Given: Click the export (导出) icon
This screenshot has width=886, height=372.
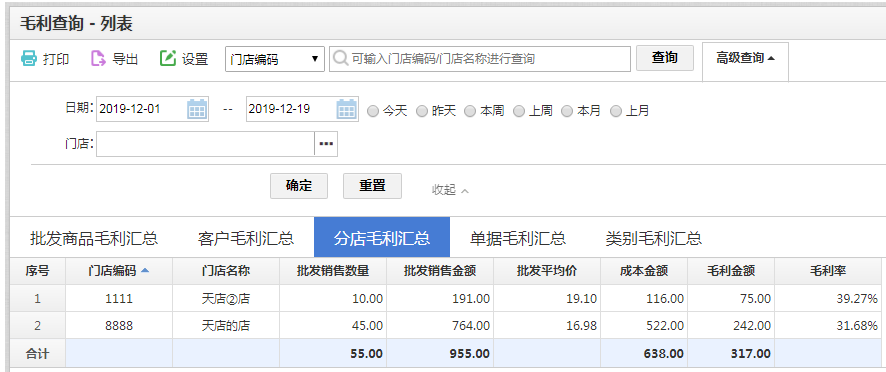Looking at the screenshot, I should 98,58.
